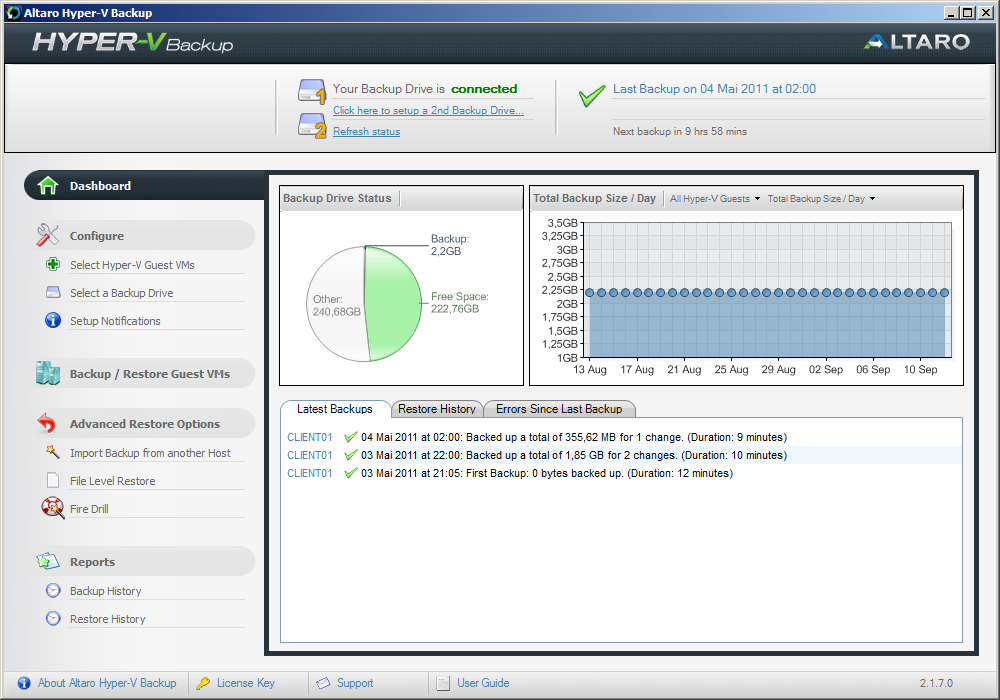Click 'Next backup in 9 hrs 58 mins' text
The height and width of the screenshot is (700, 1000).
680,131
